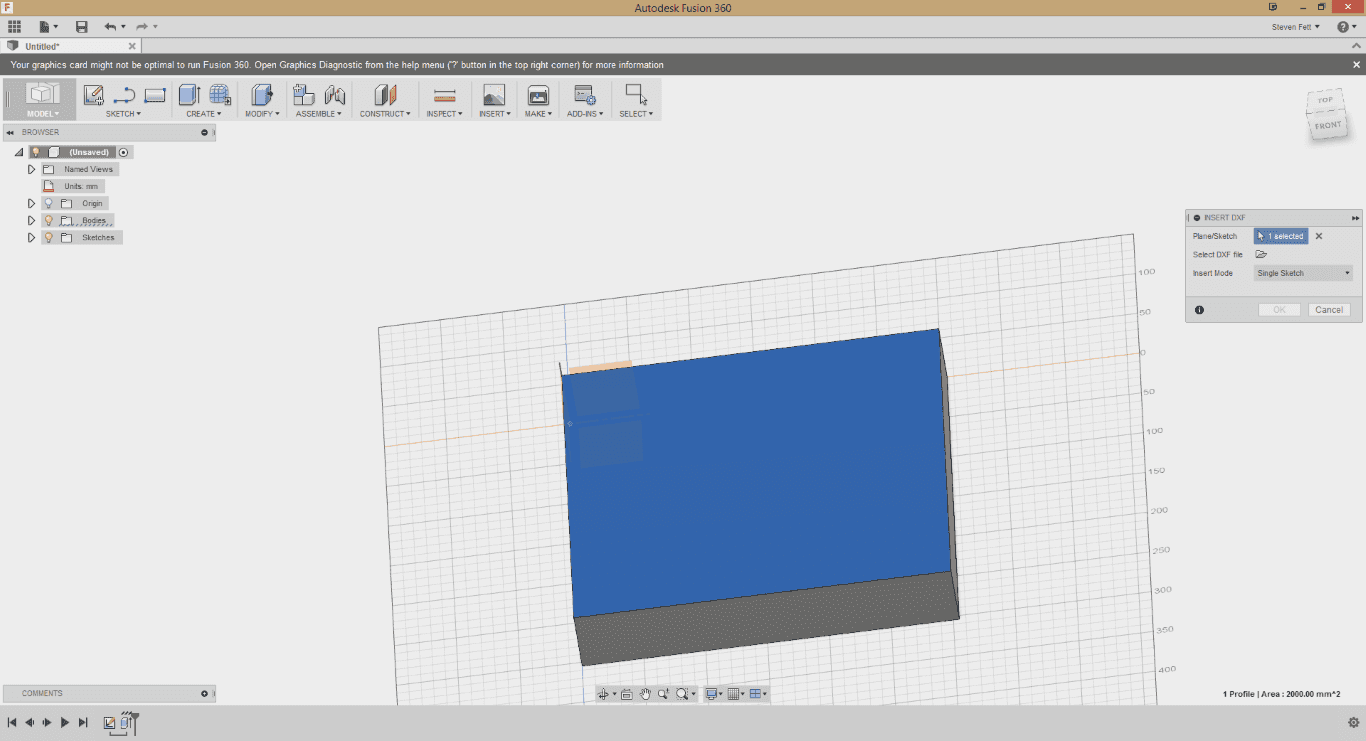Open preferences gear in timeline

pos(1354,722)
